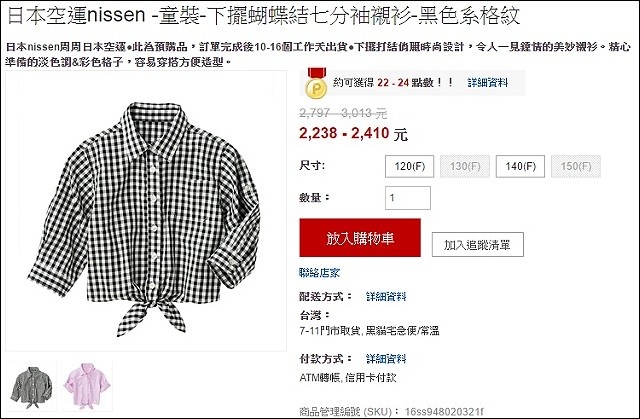Click the SKU number text
Image resolution: width=640 pixels, height=419 pixels.
tap(444, 412)
